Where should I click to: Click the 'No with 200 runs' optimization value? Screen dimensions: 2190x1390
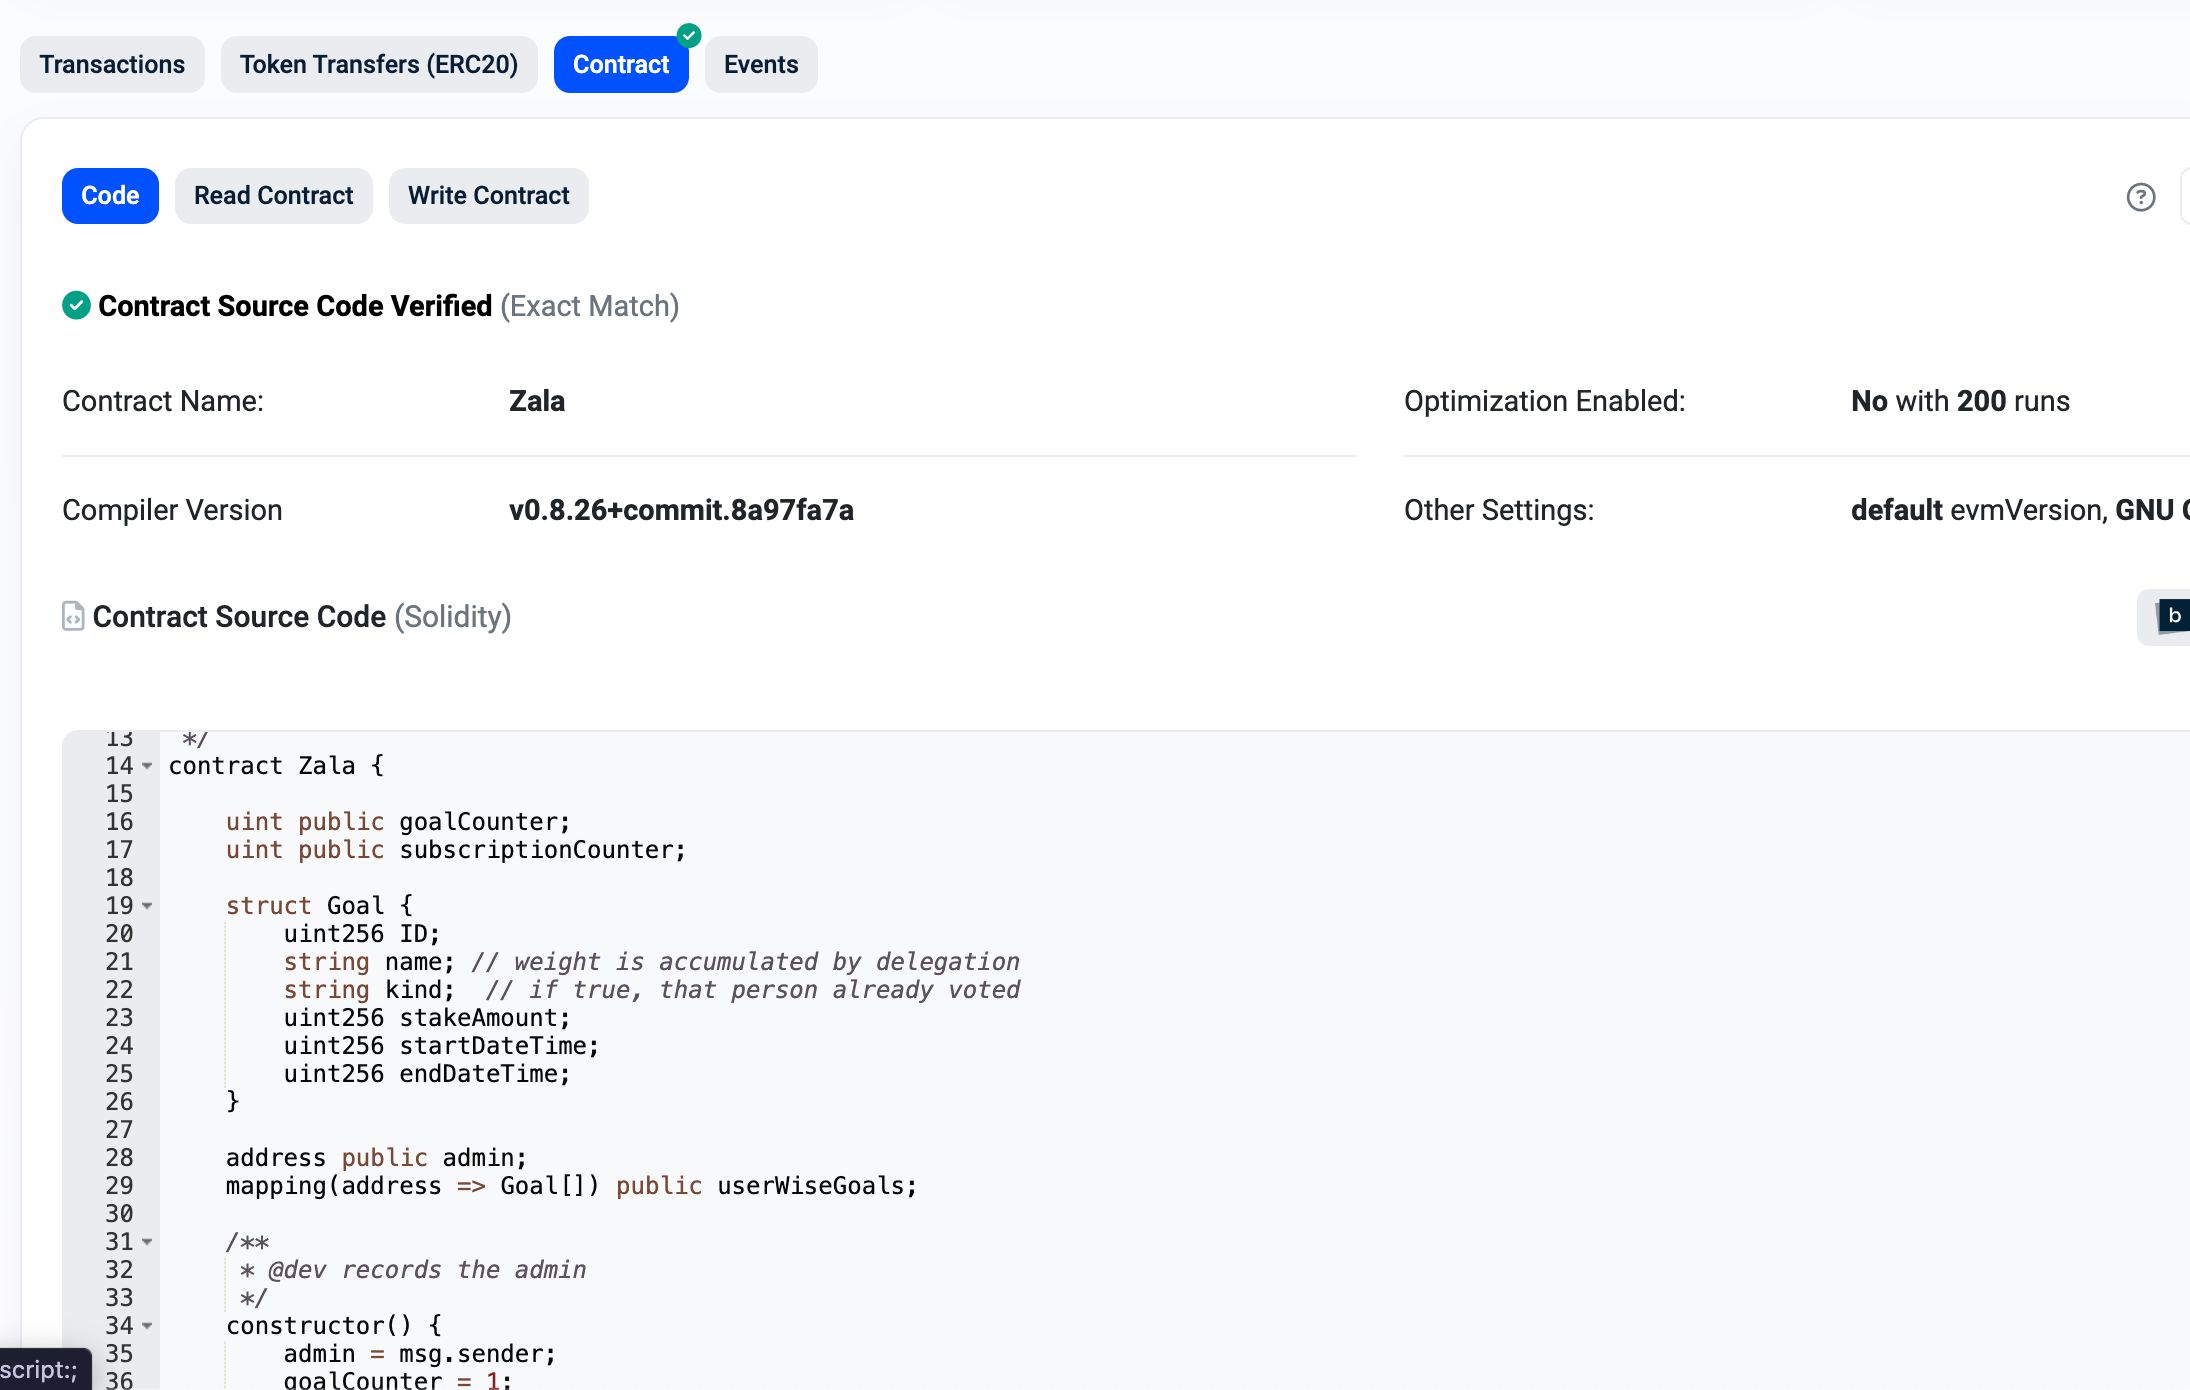[1960, 401]
